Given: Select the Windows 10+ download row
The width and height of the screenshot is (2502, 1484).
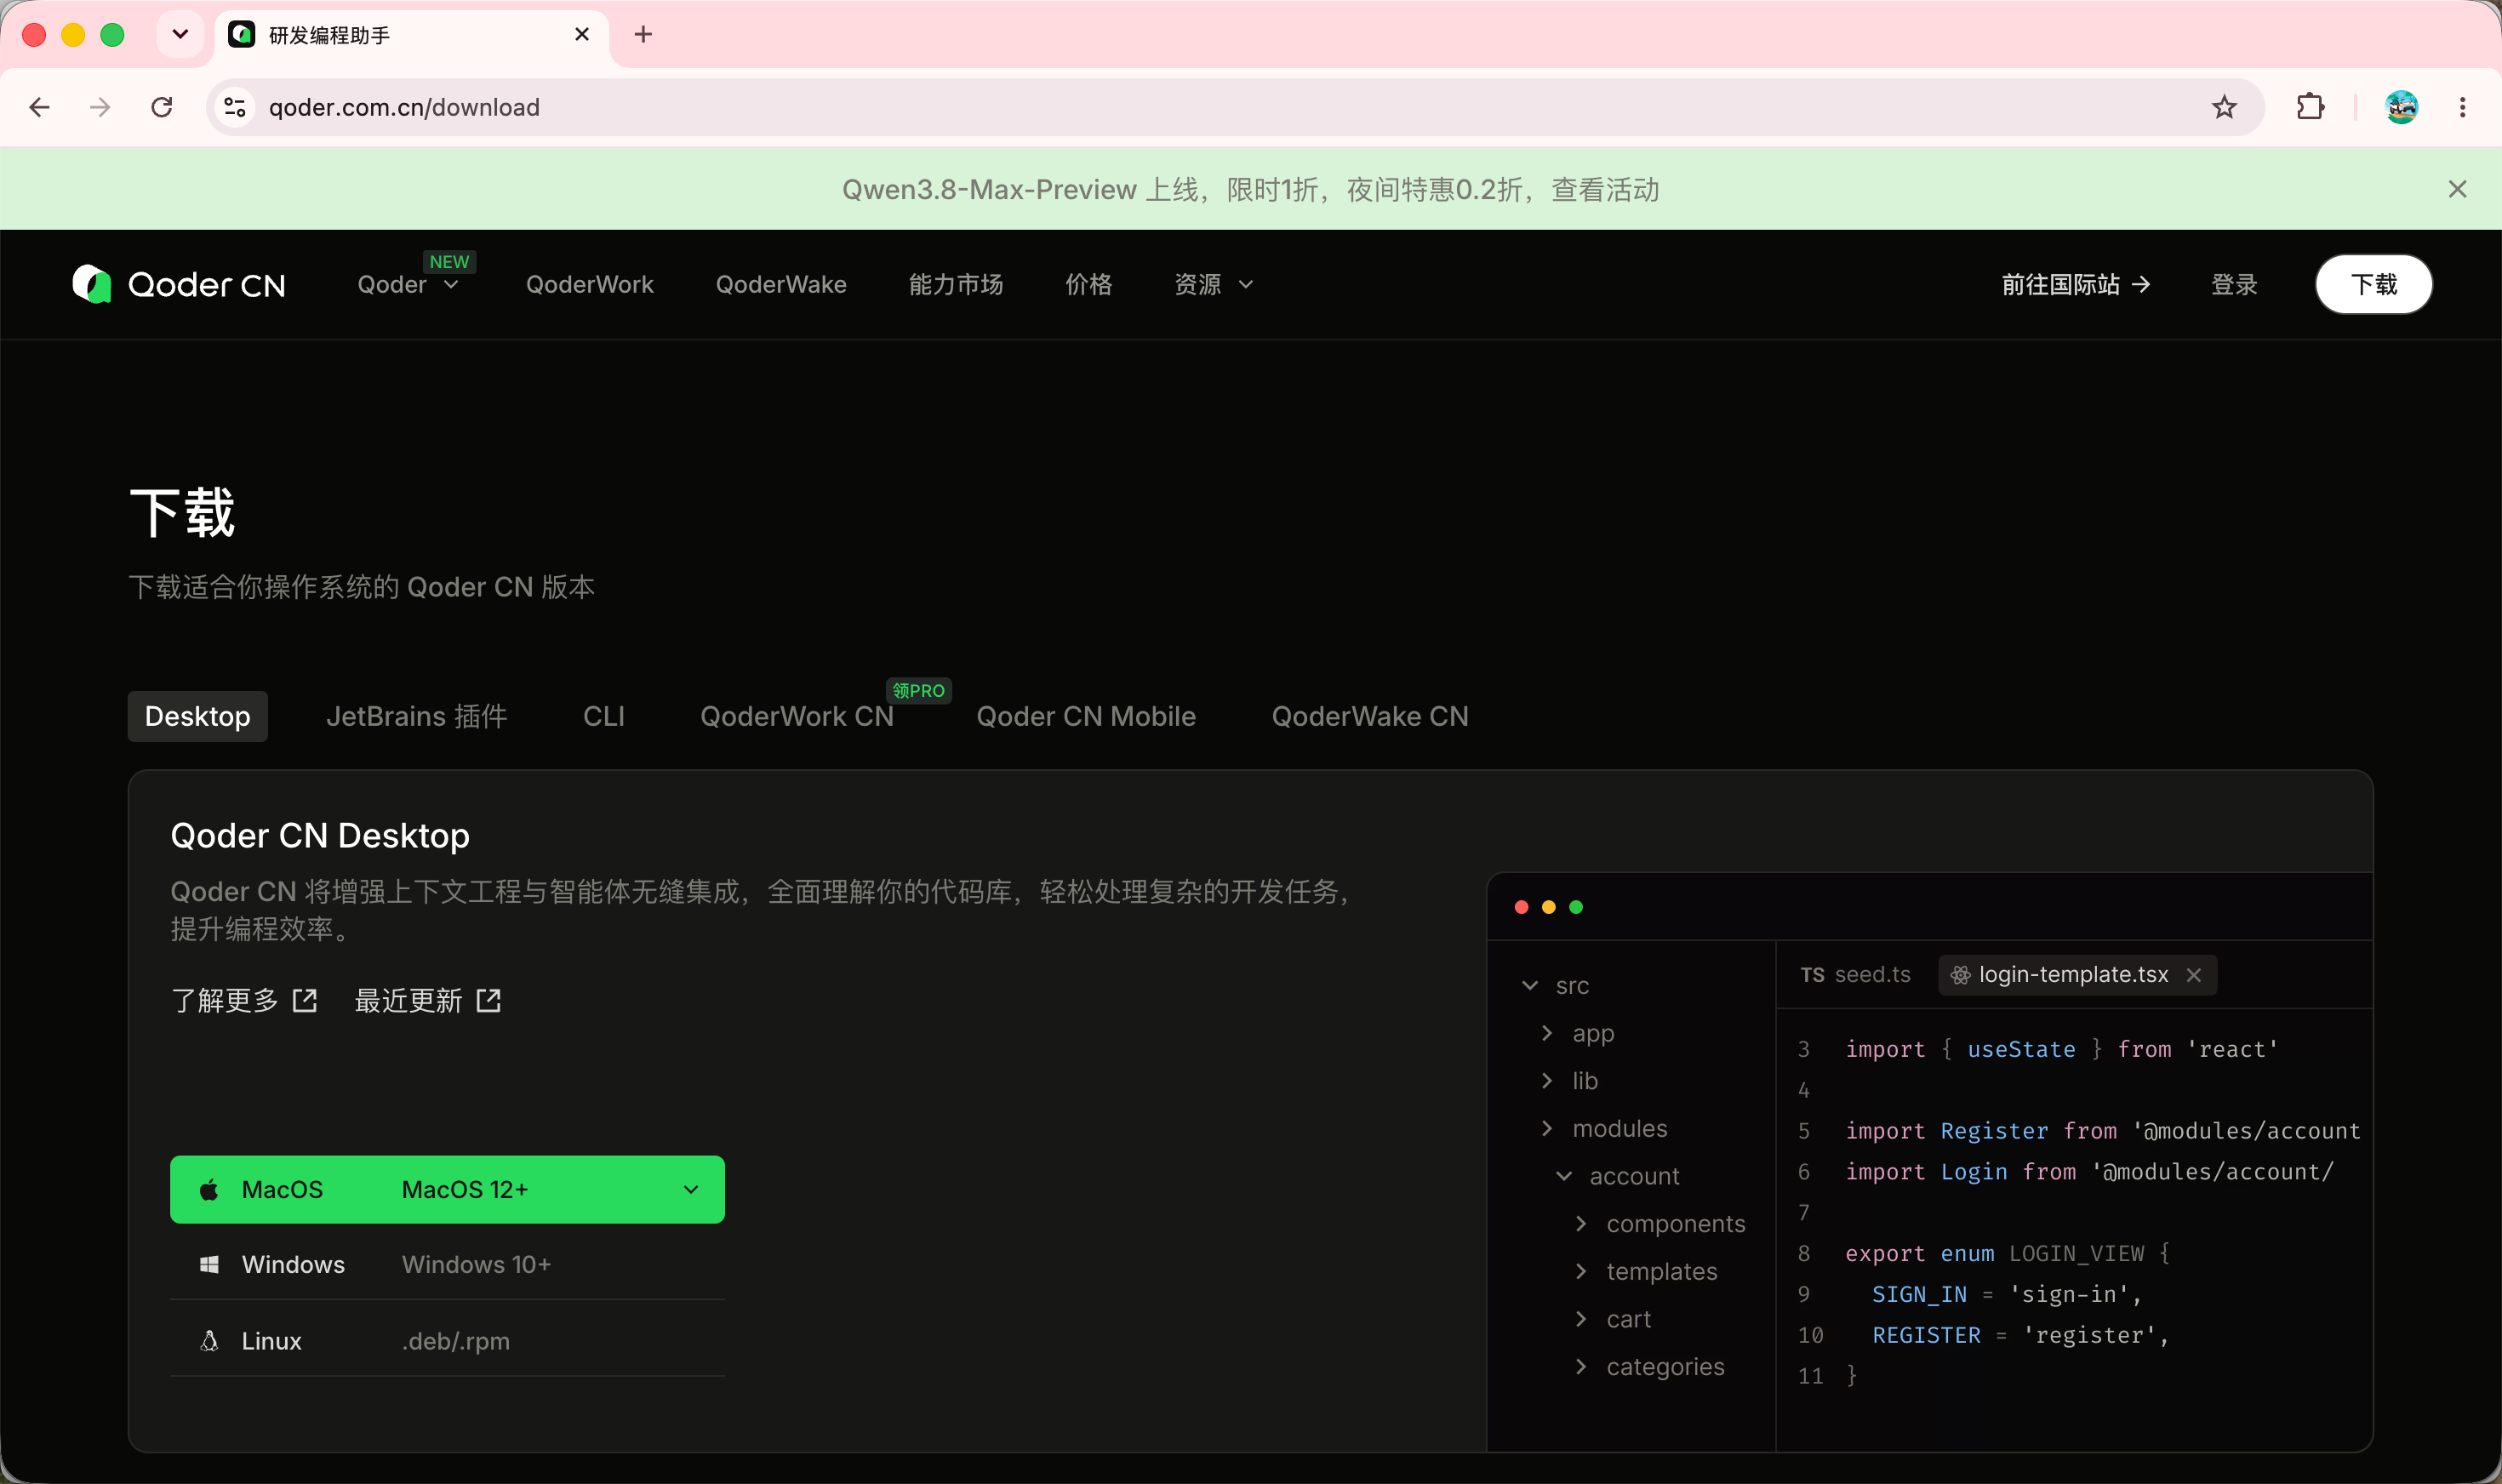Looking at the screenshot, I should pyautogui.click(x=447, y=1265).
